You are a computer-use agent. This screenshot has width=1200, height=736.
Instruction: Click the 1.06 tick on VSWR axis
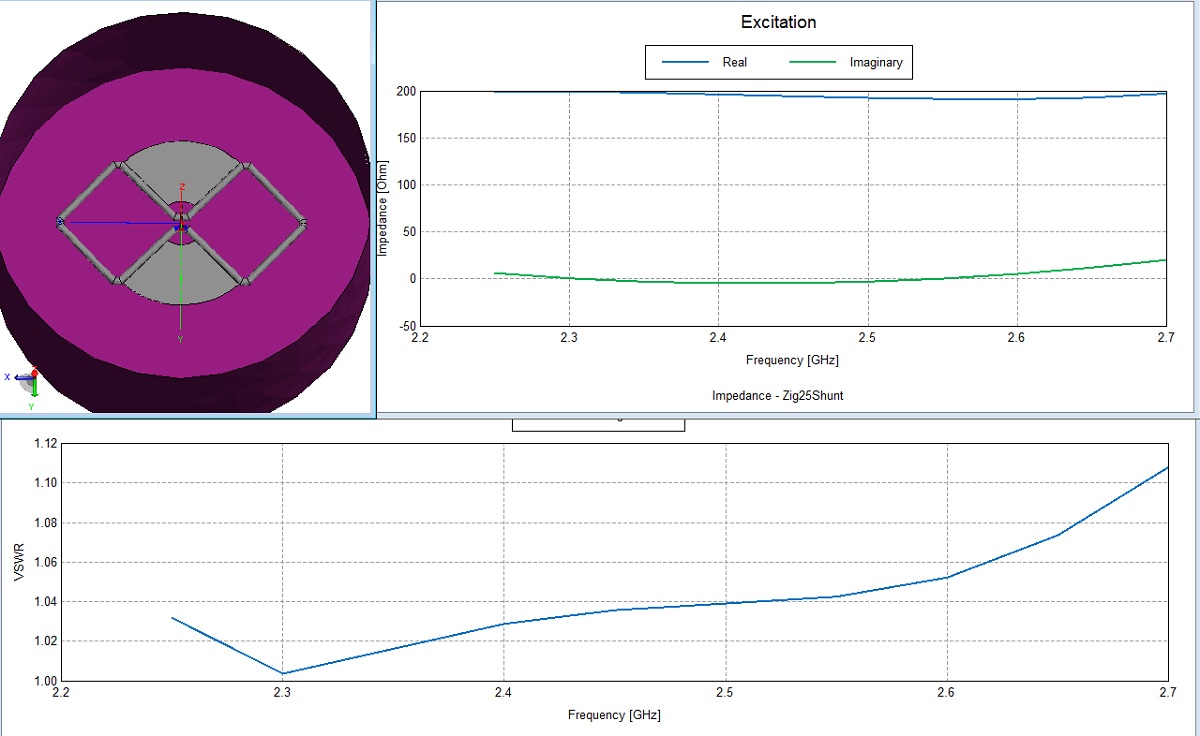[x=46, y=562]
